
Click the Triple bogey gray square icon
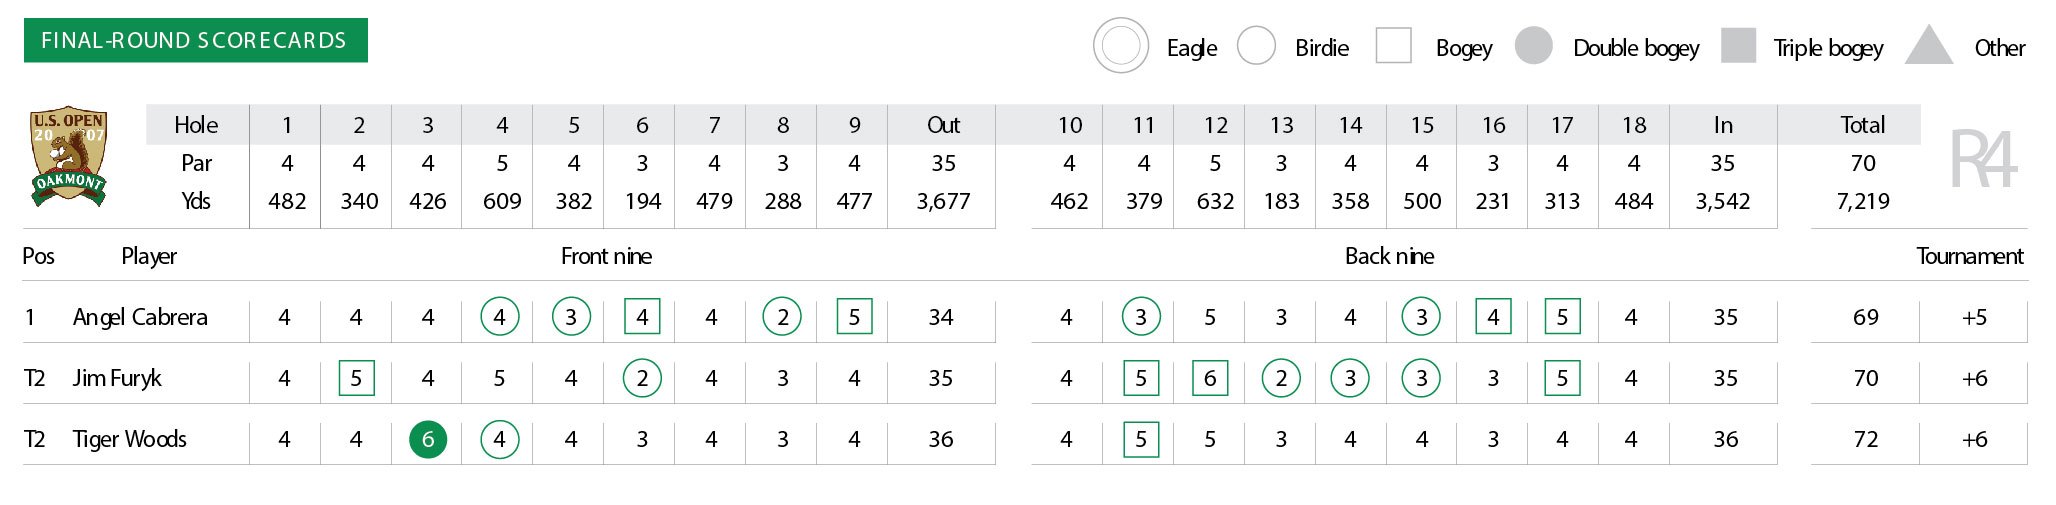[1738, 46]
